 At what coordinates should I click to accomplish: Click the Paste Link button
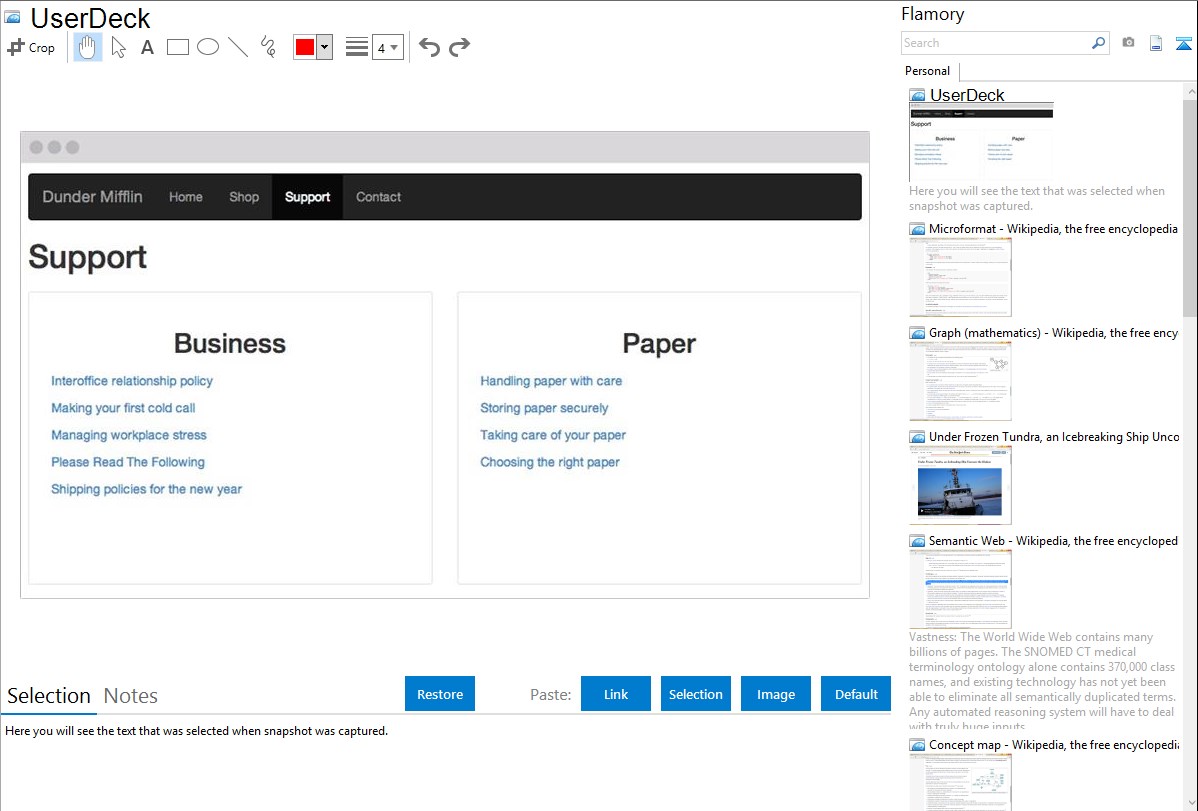point(616,694)
